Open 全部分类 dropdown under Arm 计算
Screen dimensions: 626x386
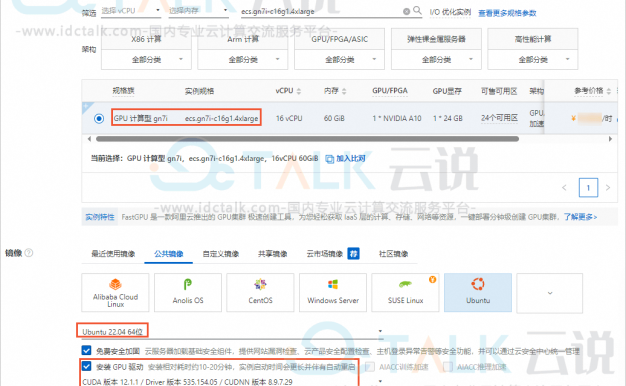pyautogui.click(x=243, y=60)
